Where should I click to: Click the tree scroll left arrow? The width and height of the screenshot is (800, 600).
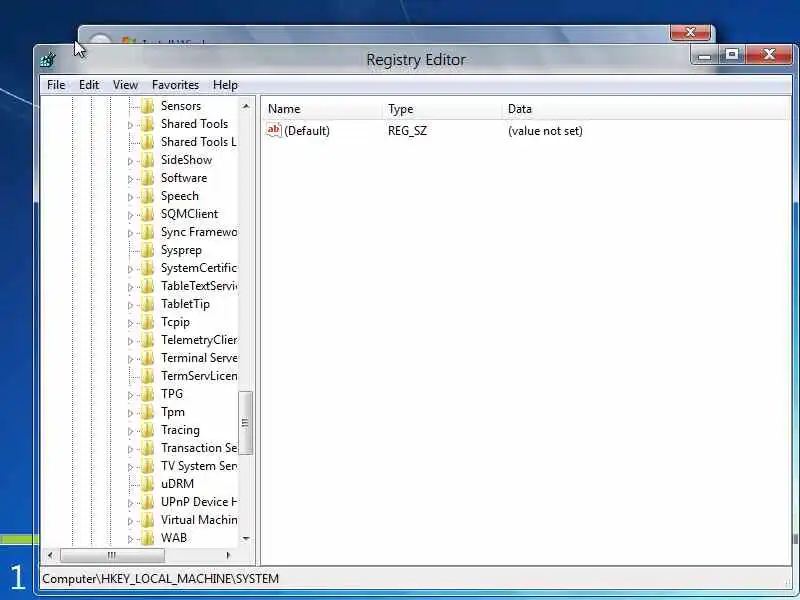[50, 555]
